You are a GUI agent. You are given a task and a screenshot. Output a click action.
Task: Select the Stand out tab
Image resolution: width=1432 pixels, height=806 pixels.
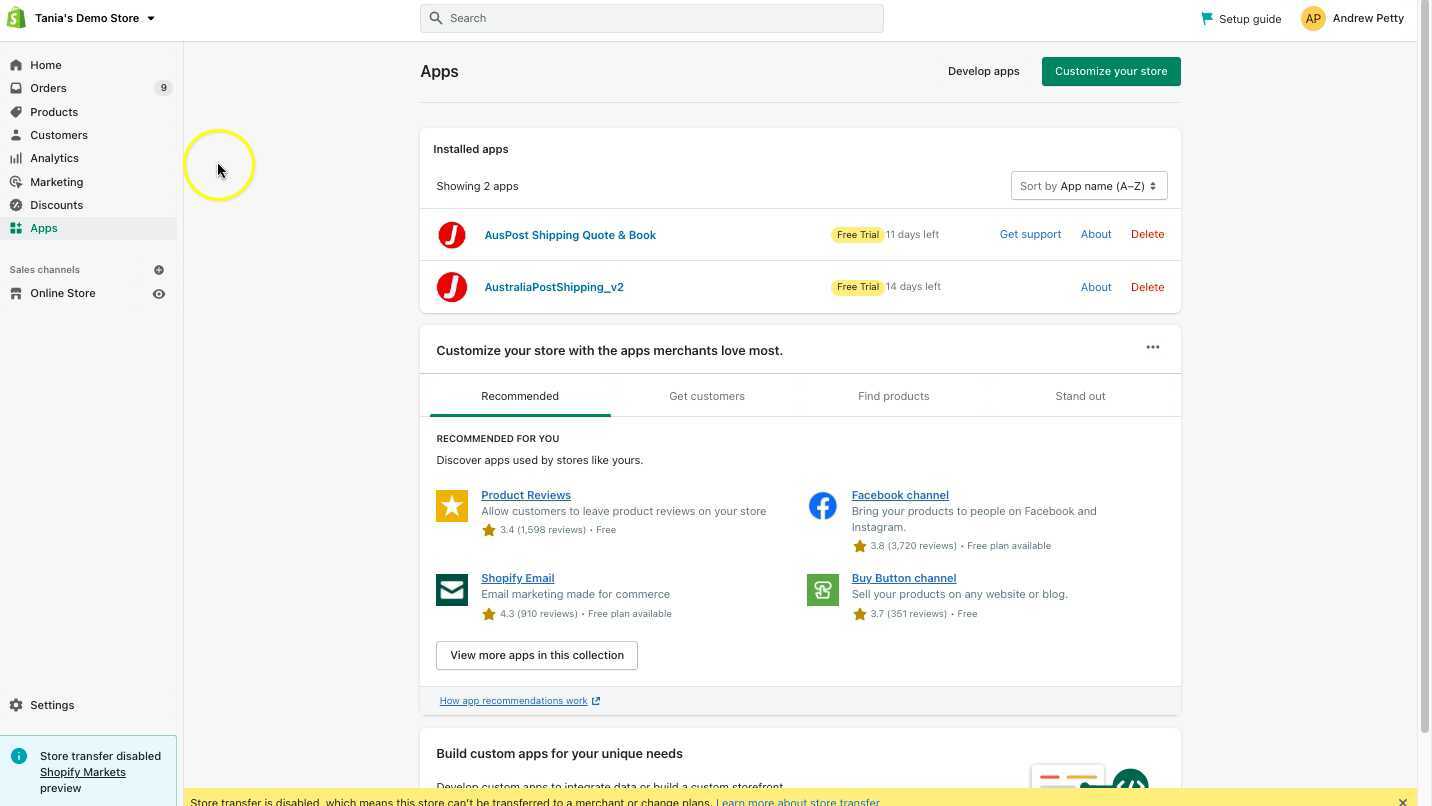coord(1080,395)
